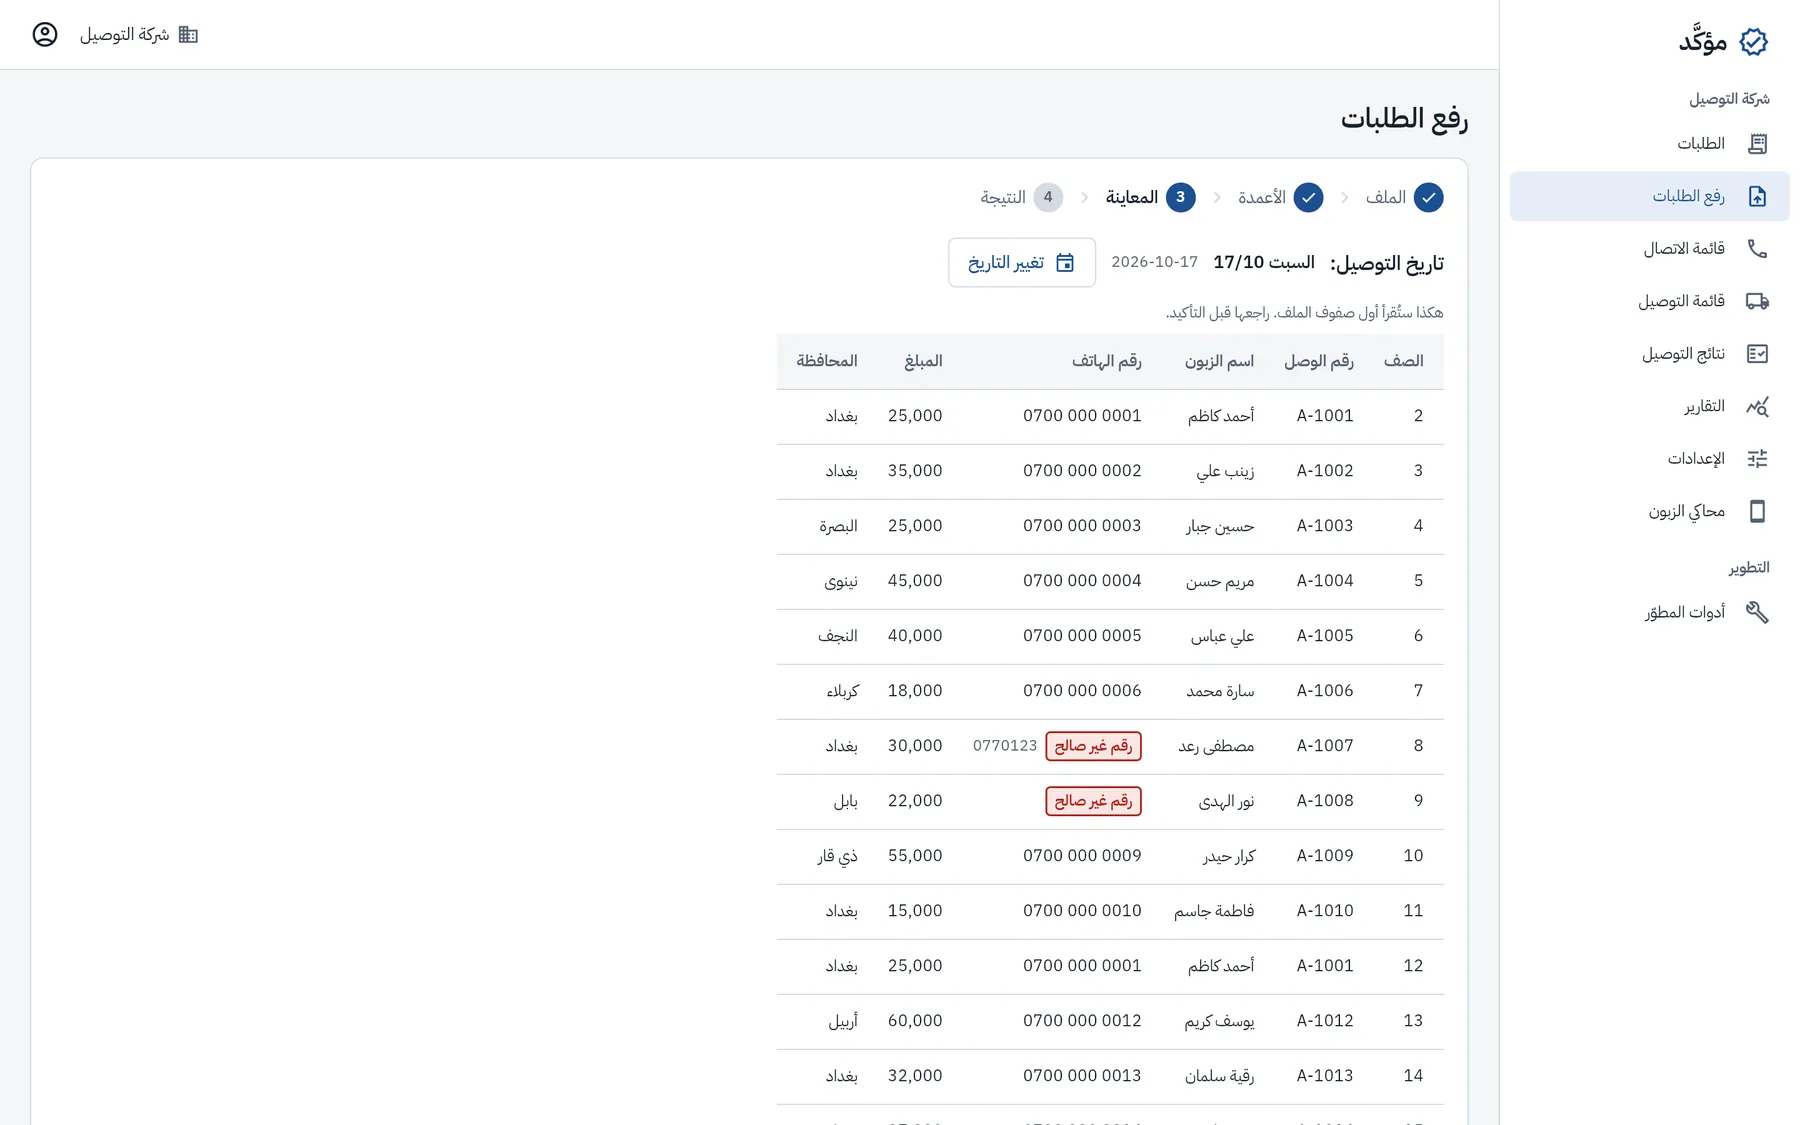Click the رقم الهاتف column header
1800x1125 pixels.
click(x=1107, y=361)
